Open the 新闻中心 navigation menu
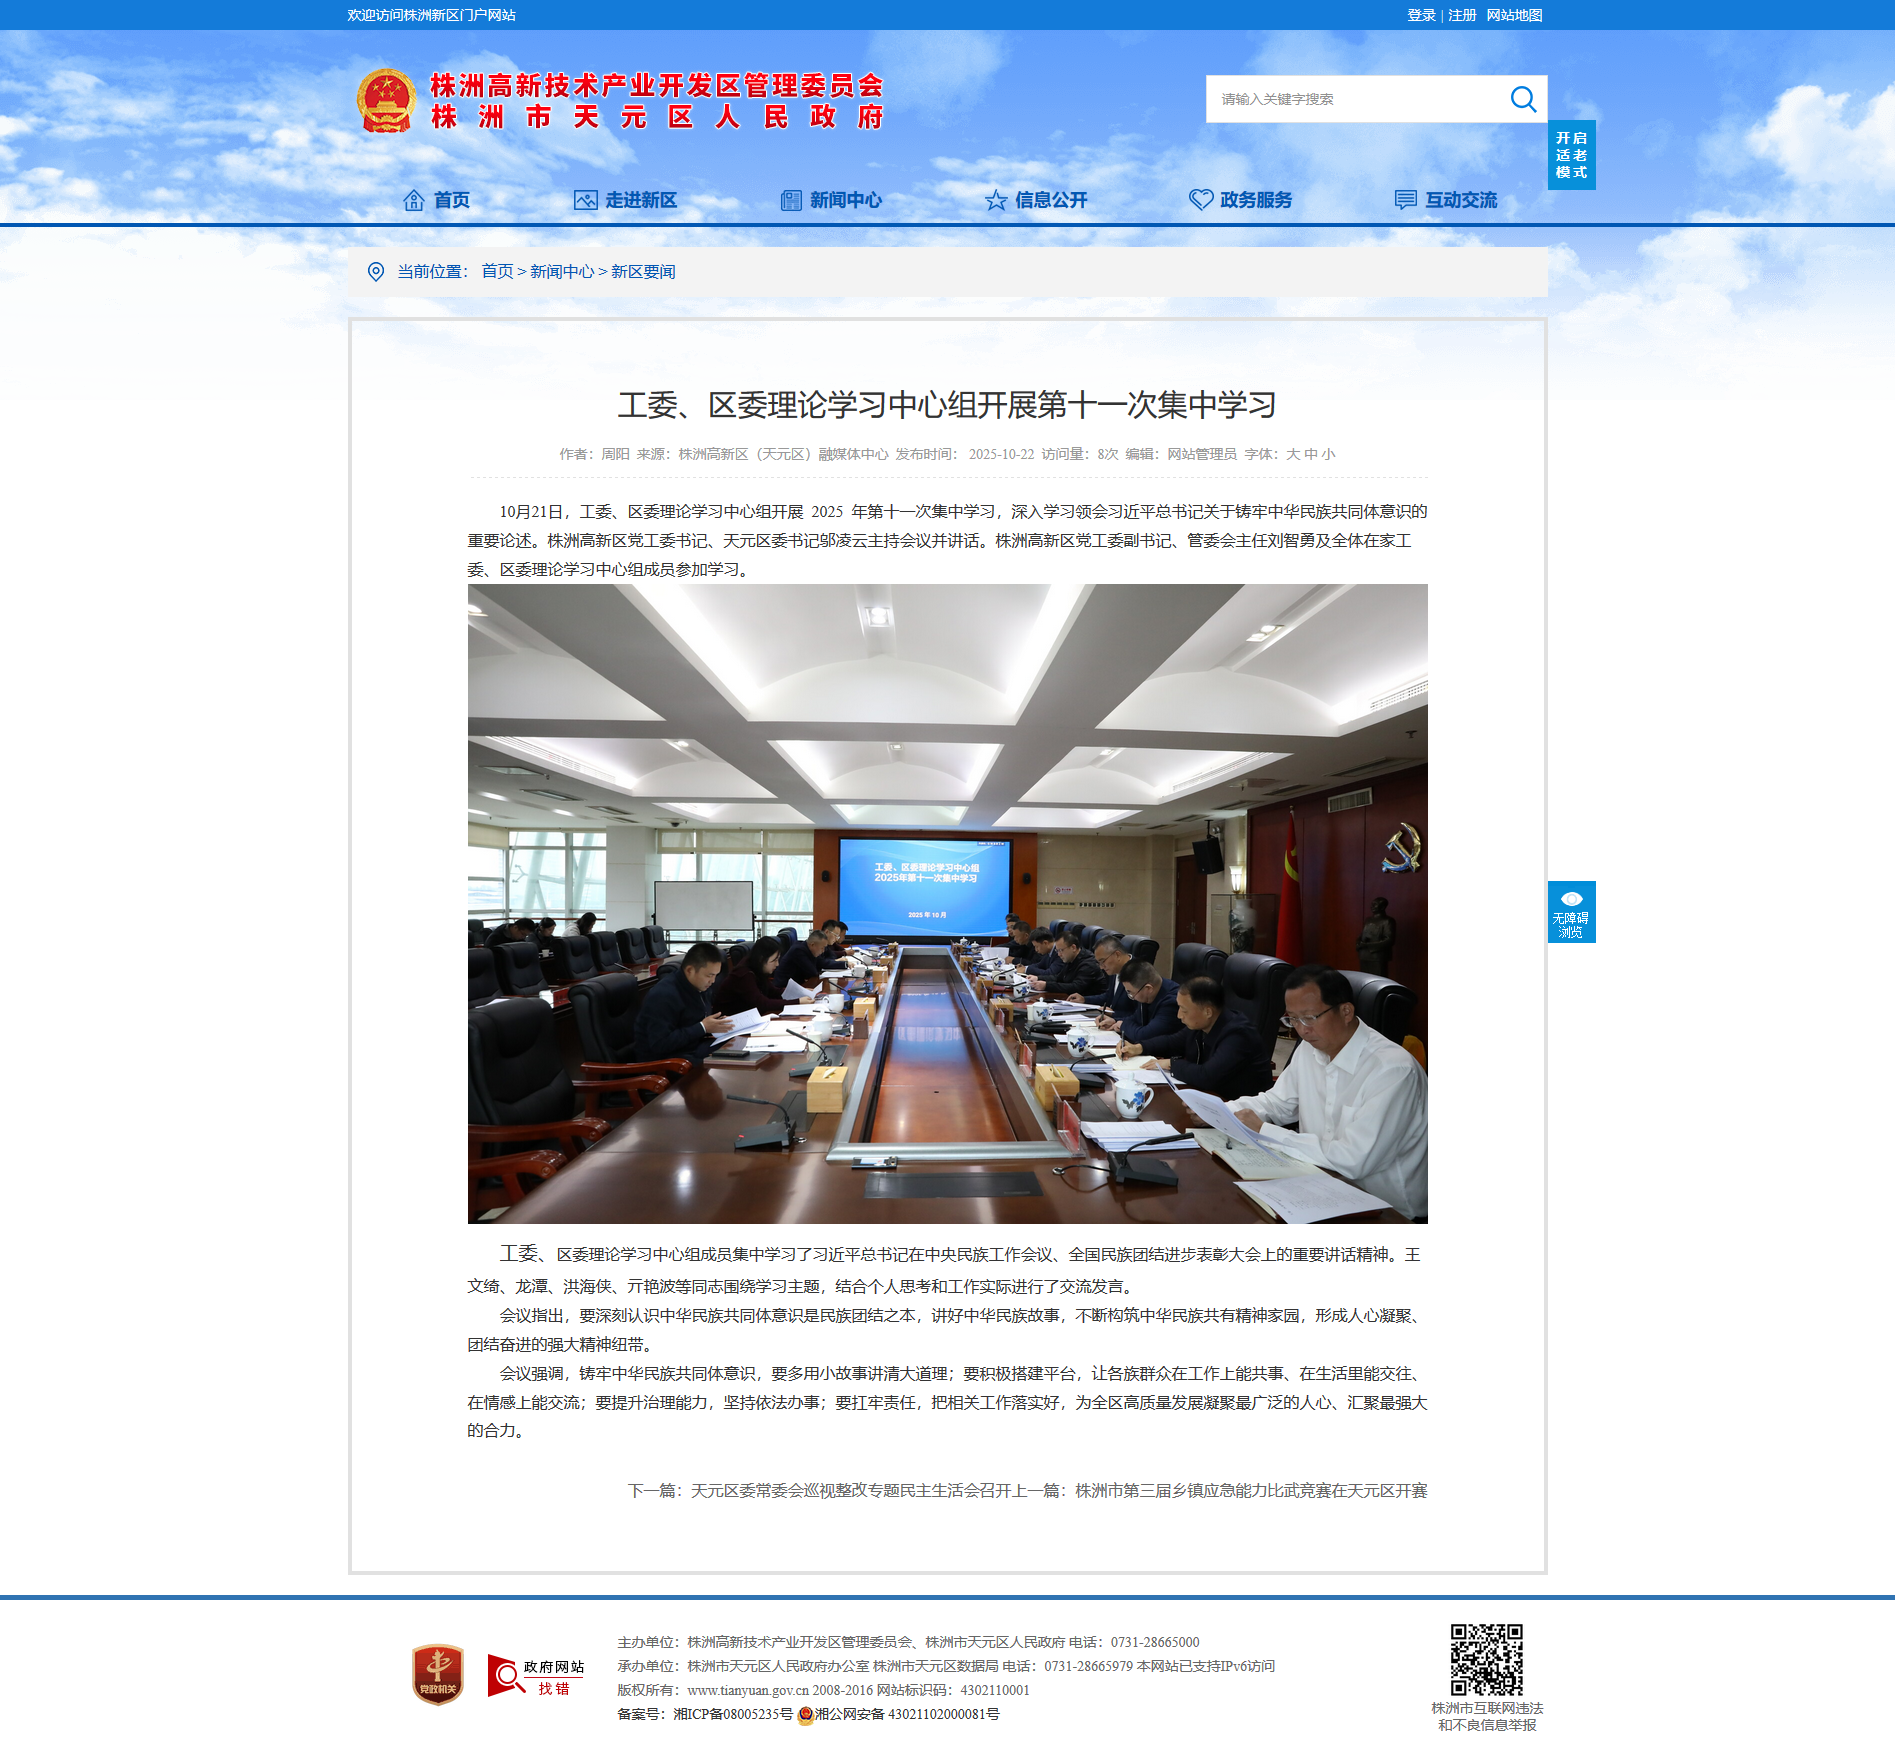The image size is (1895, 1754). pos(832,200)
